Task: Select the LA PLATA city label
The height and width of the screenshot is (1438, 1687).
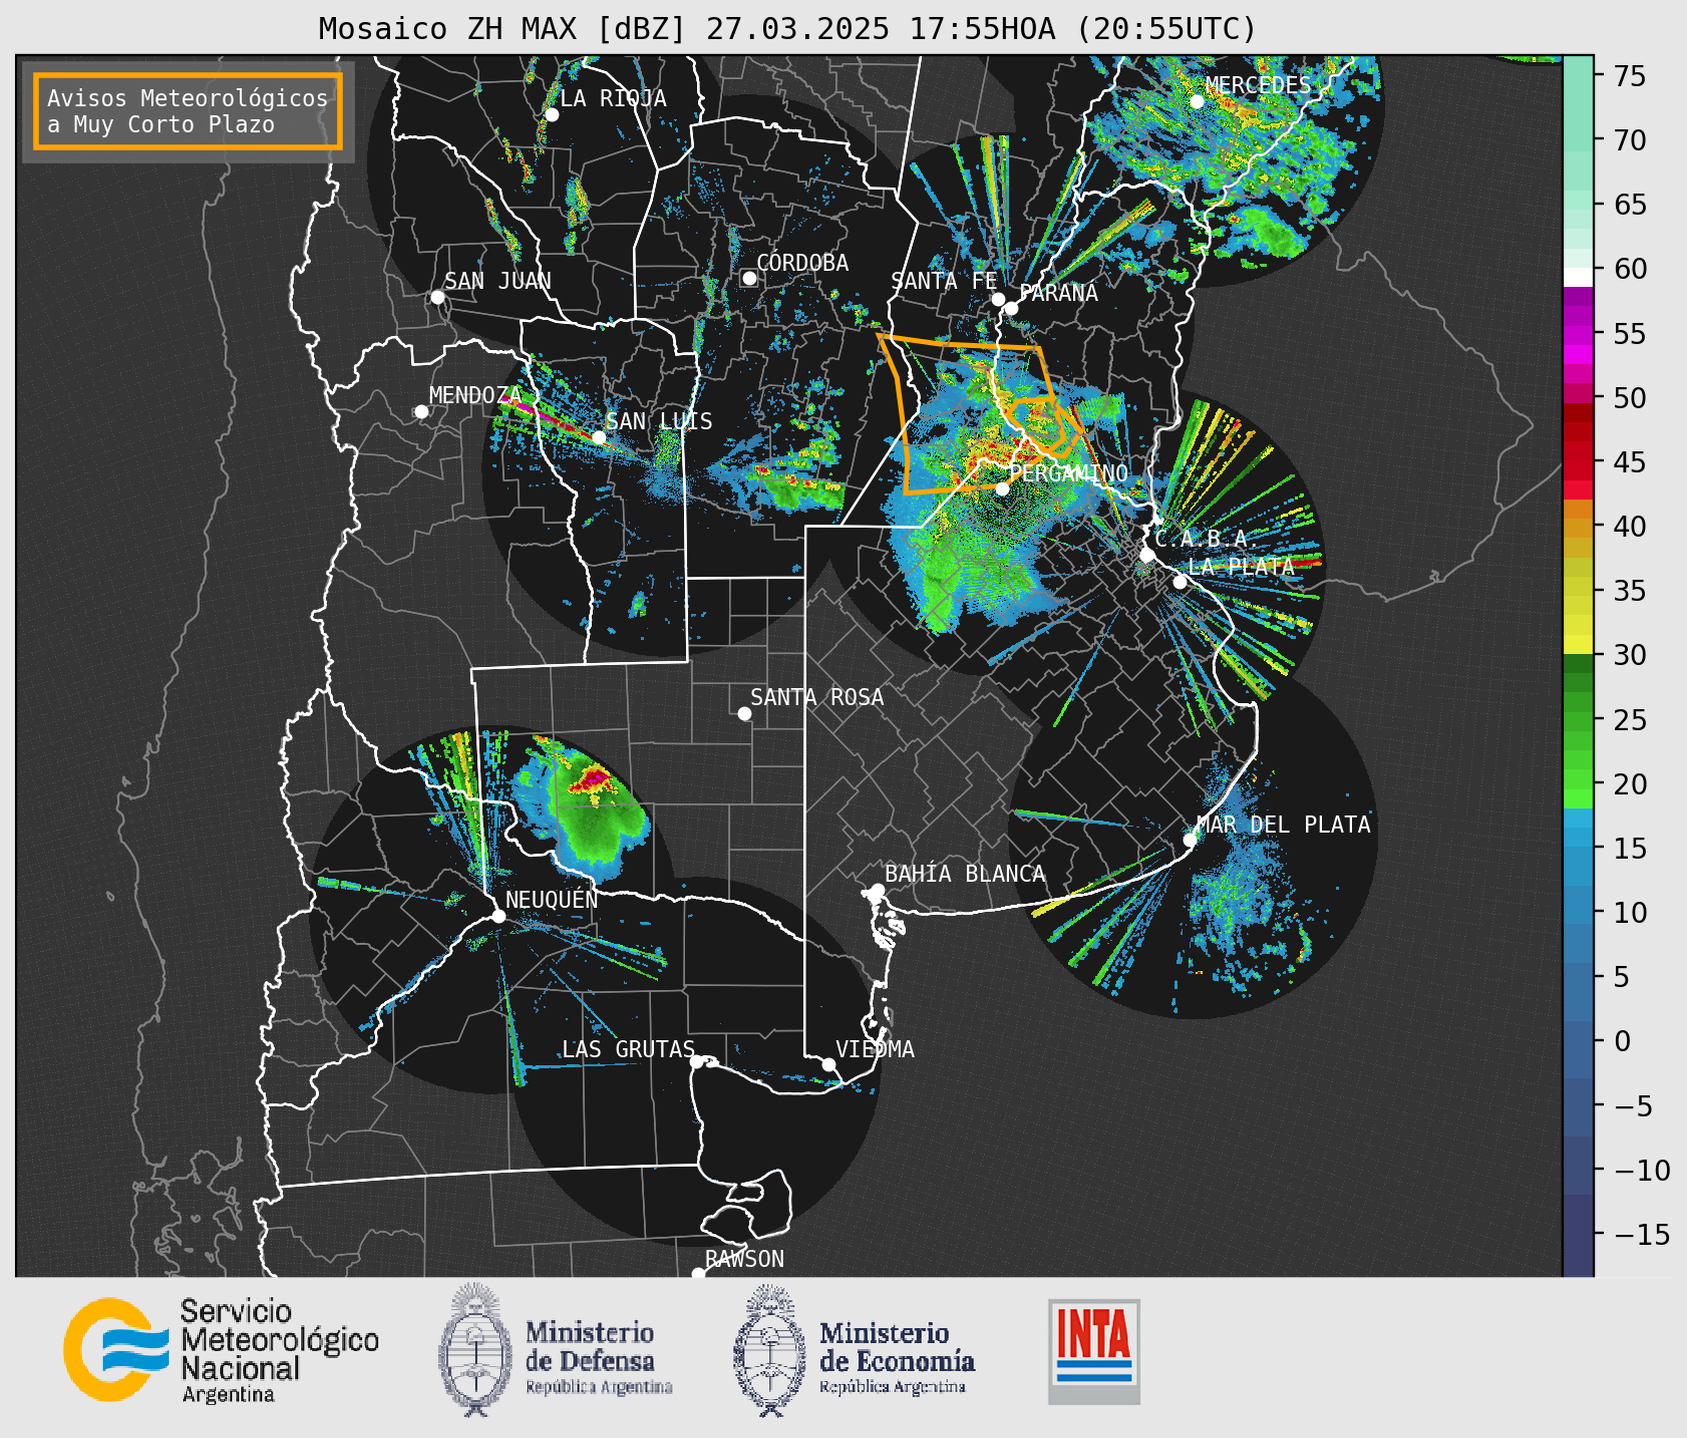Action: pos(1241,566)
